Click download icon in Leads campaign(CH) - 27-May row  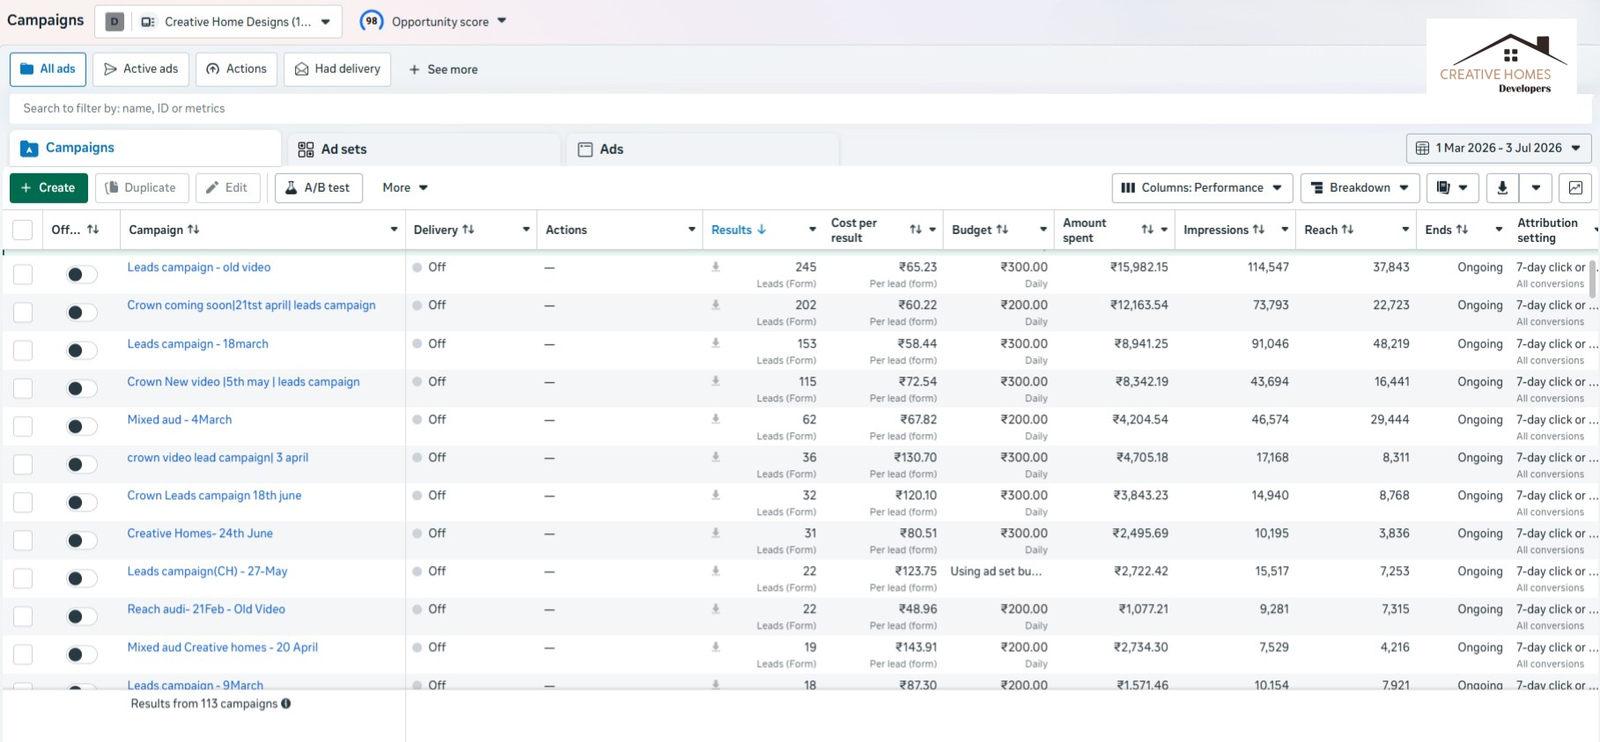click(716, 571)
